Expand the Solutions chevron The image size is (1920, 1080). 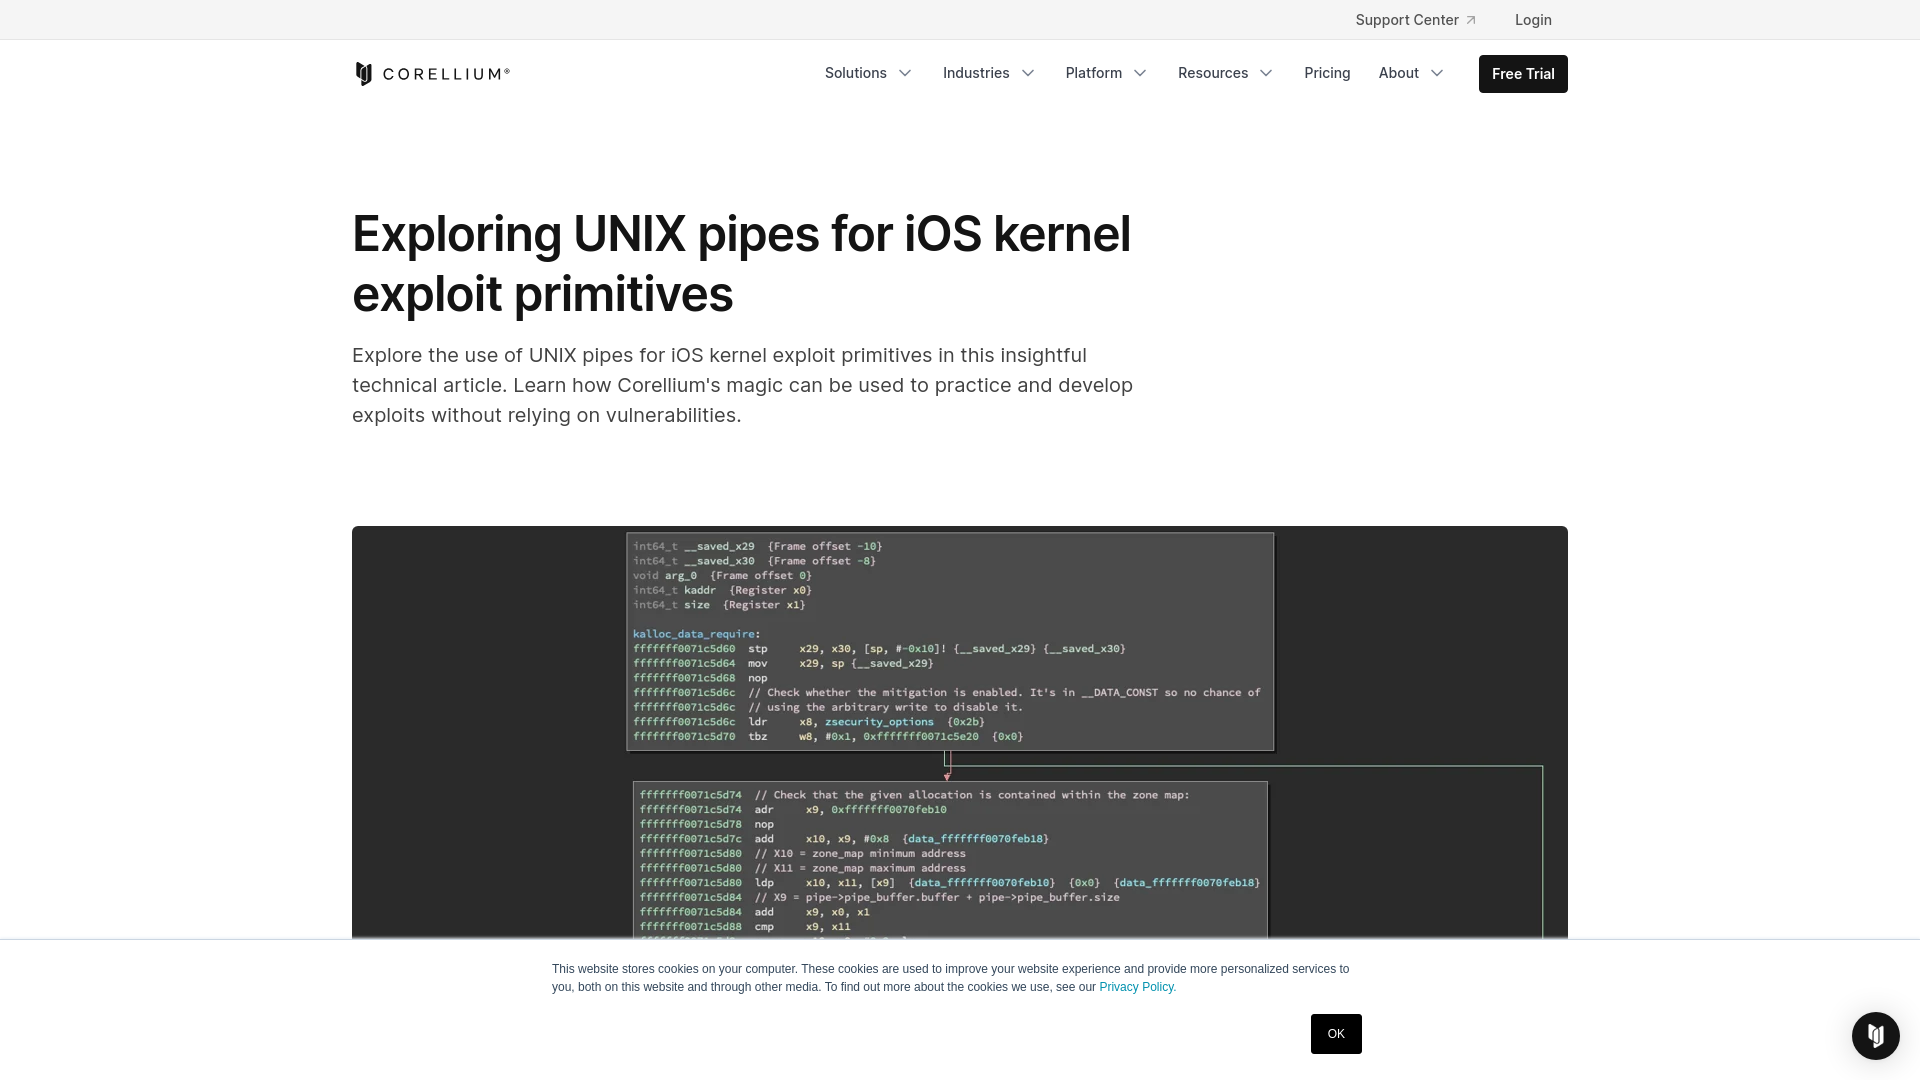pos(905,73)
